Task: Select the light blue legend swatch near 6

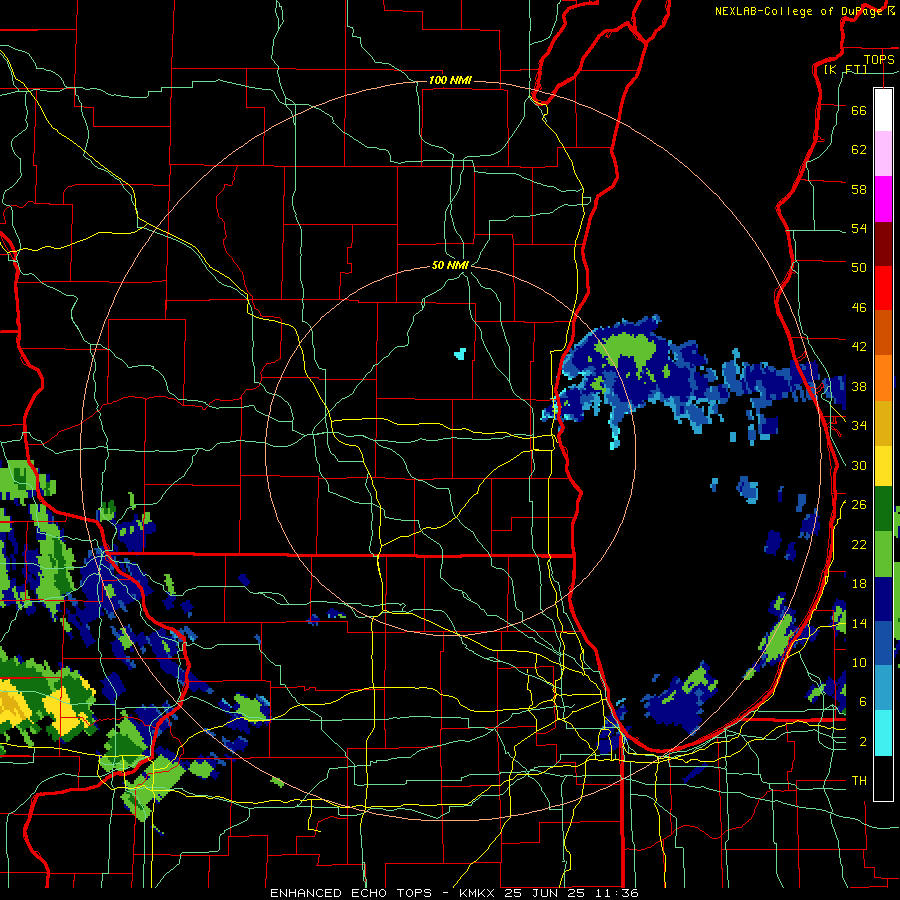Action: tap(883, 688)
